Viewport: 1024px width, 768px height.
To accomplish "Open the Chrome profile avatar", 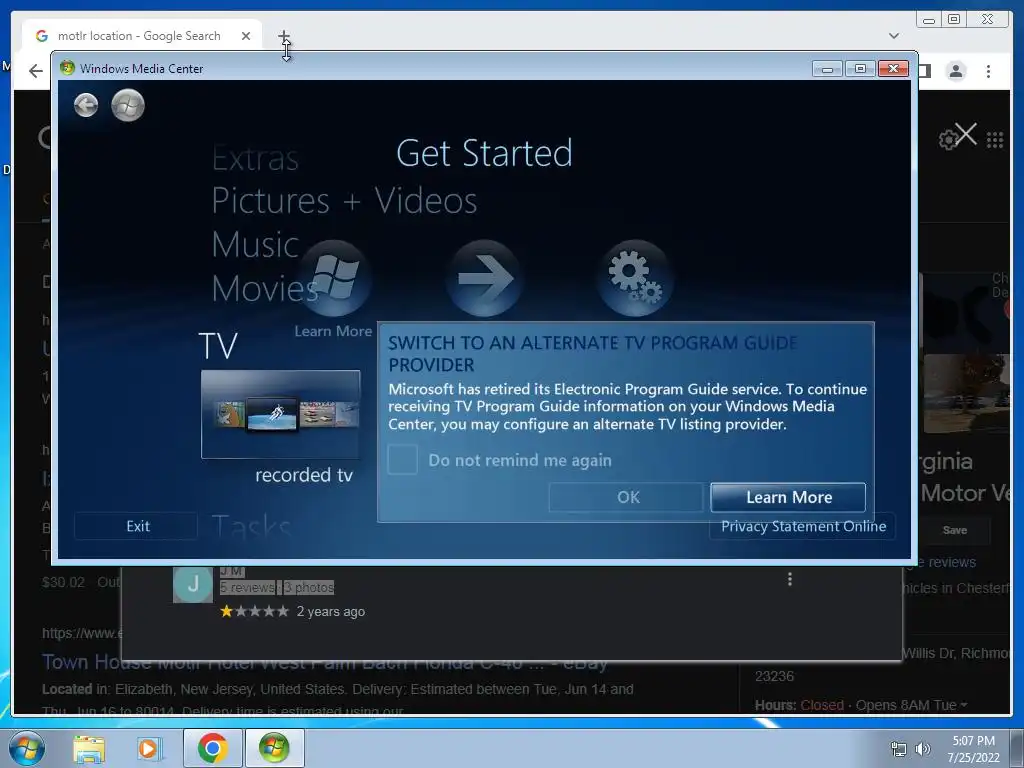I will tap(956, 71).
